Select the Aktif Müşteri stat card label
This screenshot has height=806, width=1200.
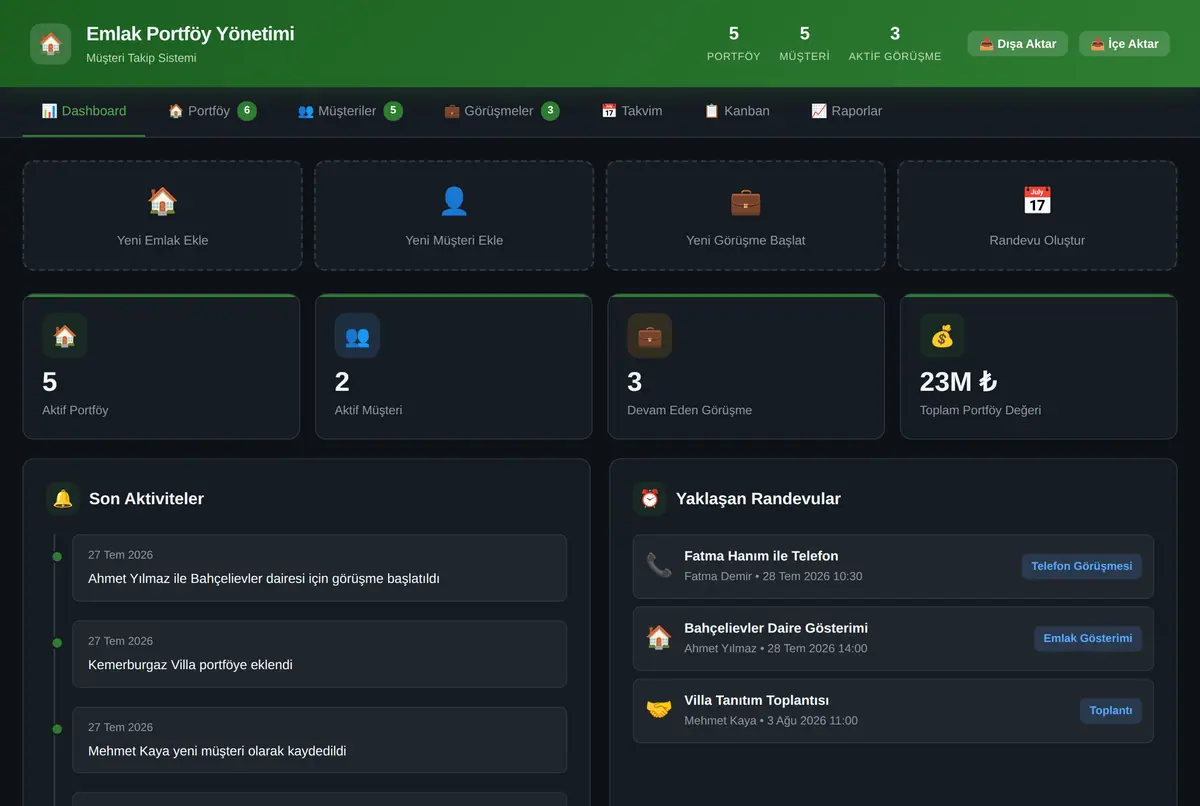click(x=368, y=410)
